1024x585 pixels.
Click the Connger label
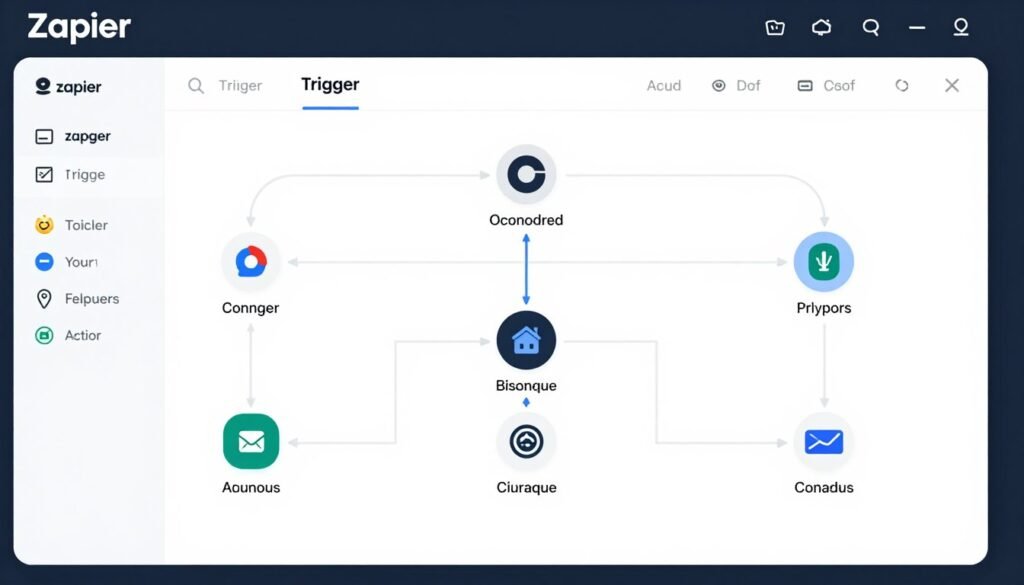(x=250, y=308)
